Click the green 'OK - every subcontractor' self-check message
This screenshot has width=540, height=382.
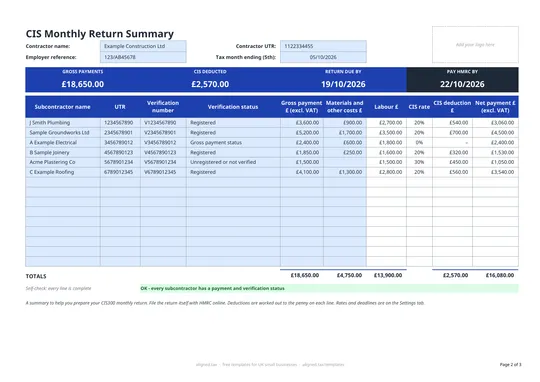click(x=329, y=288)
